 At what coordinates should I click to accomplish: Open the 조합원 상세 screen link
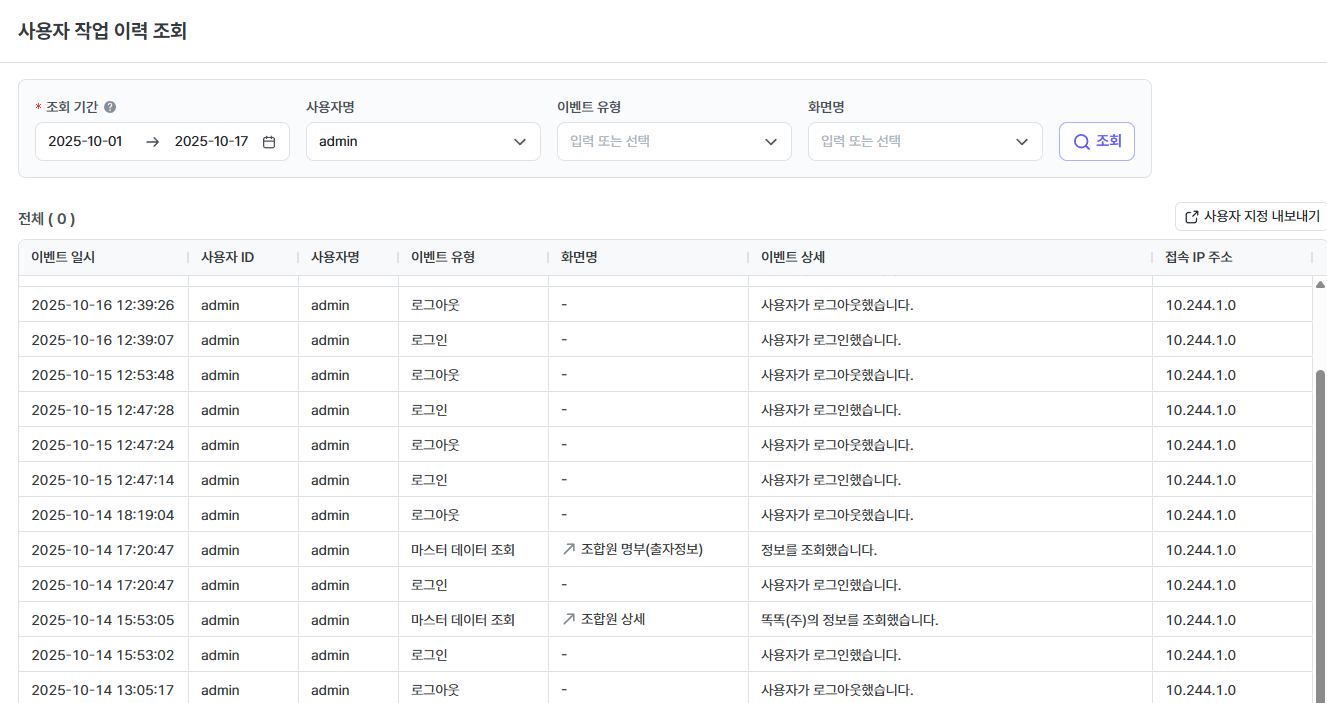[x=612, y=620]
